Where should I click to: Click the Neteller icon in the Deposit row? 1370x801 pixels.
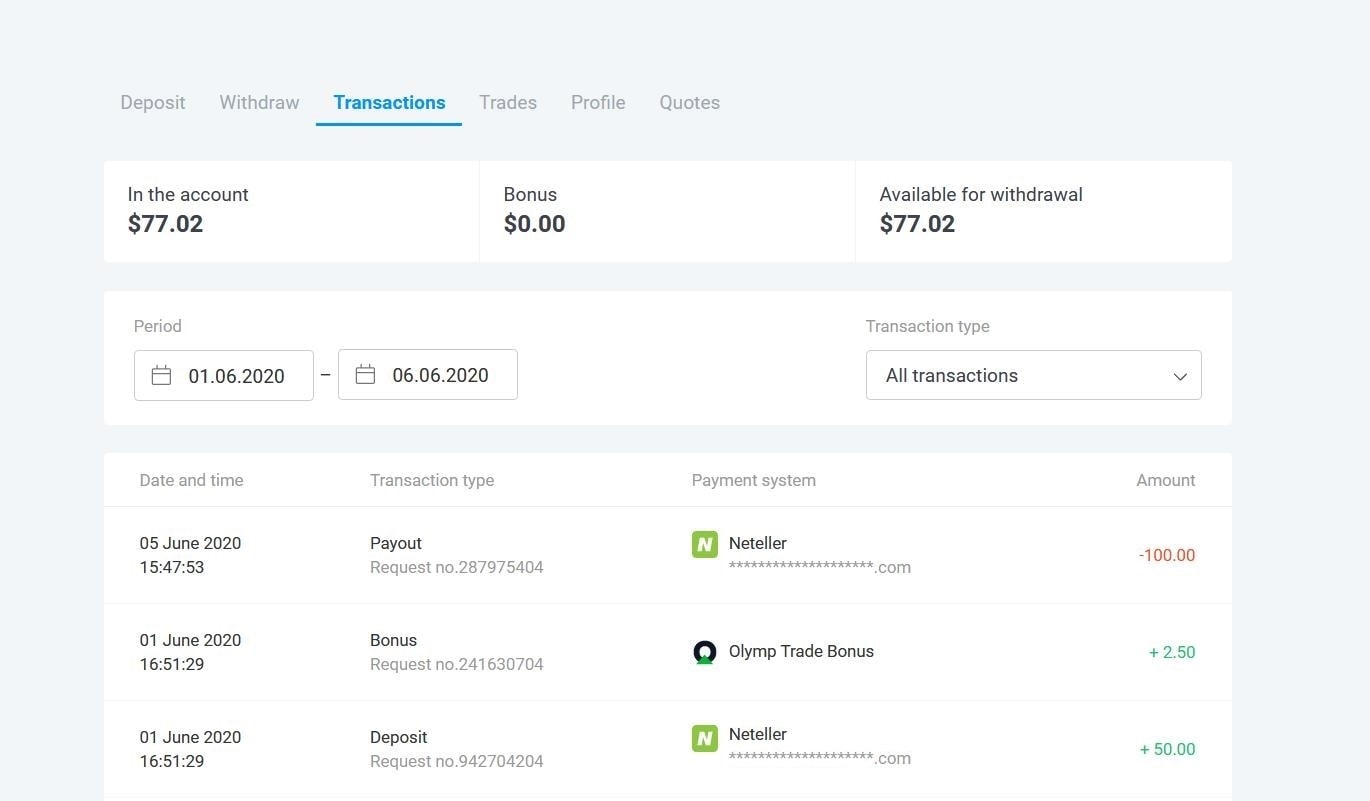[x=705, y=739]
